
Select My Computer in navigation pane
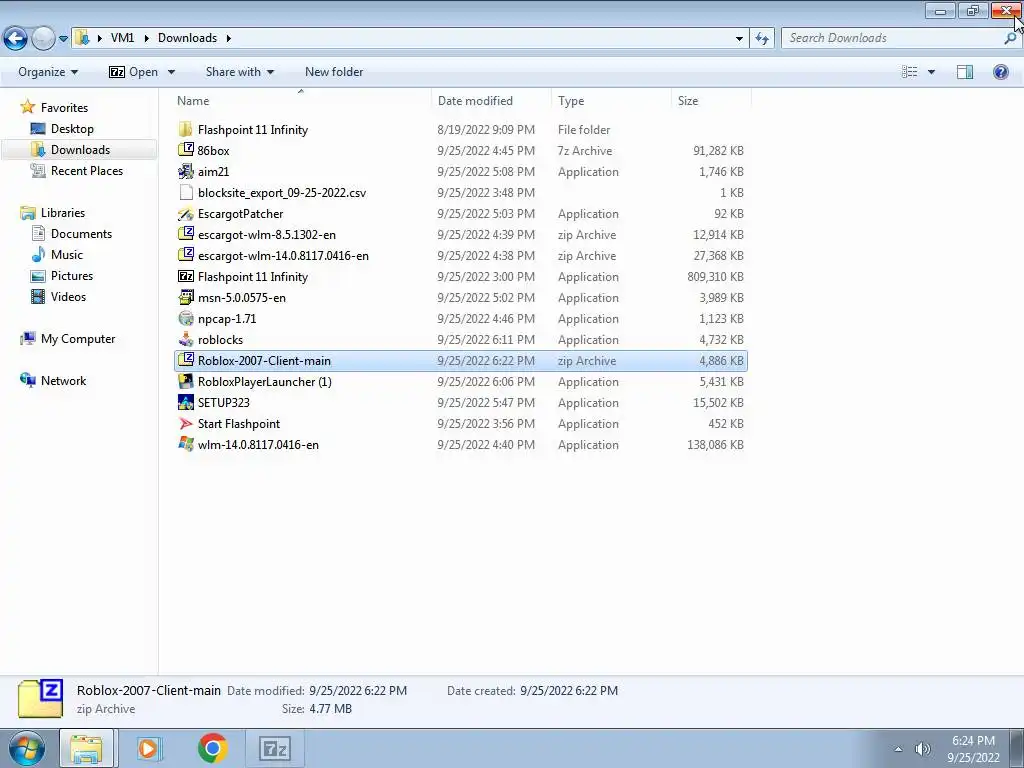tap(78, 339)
